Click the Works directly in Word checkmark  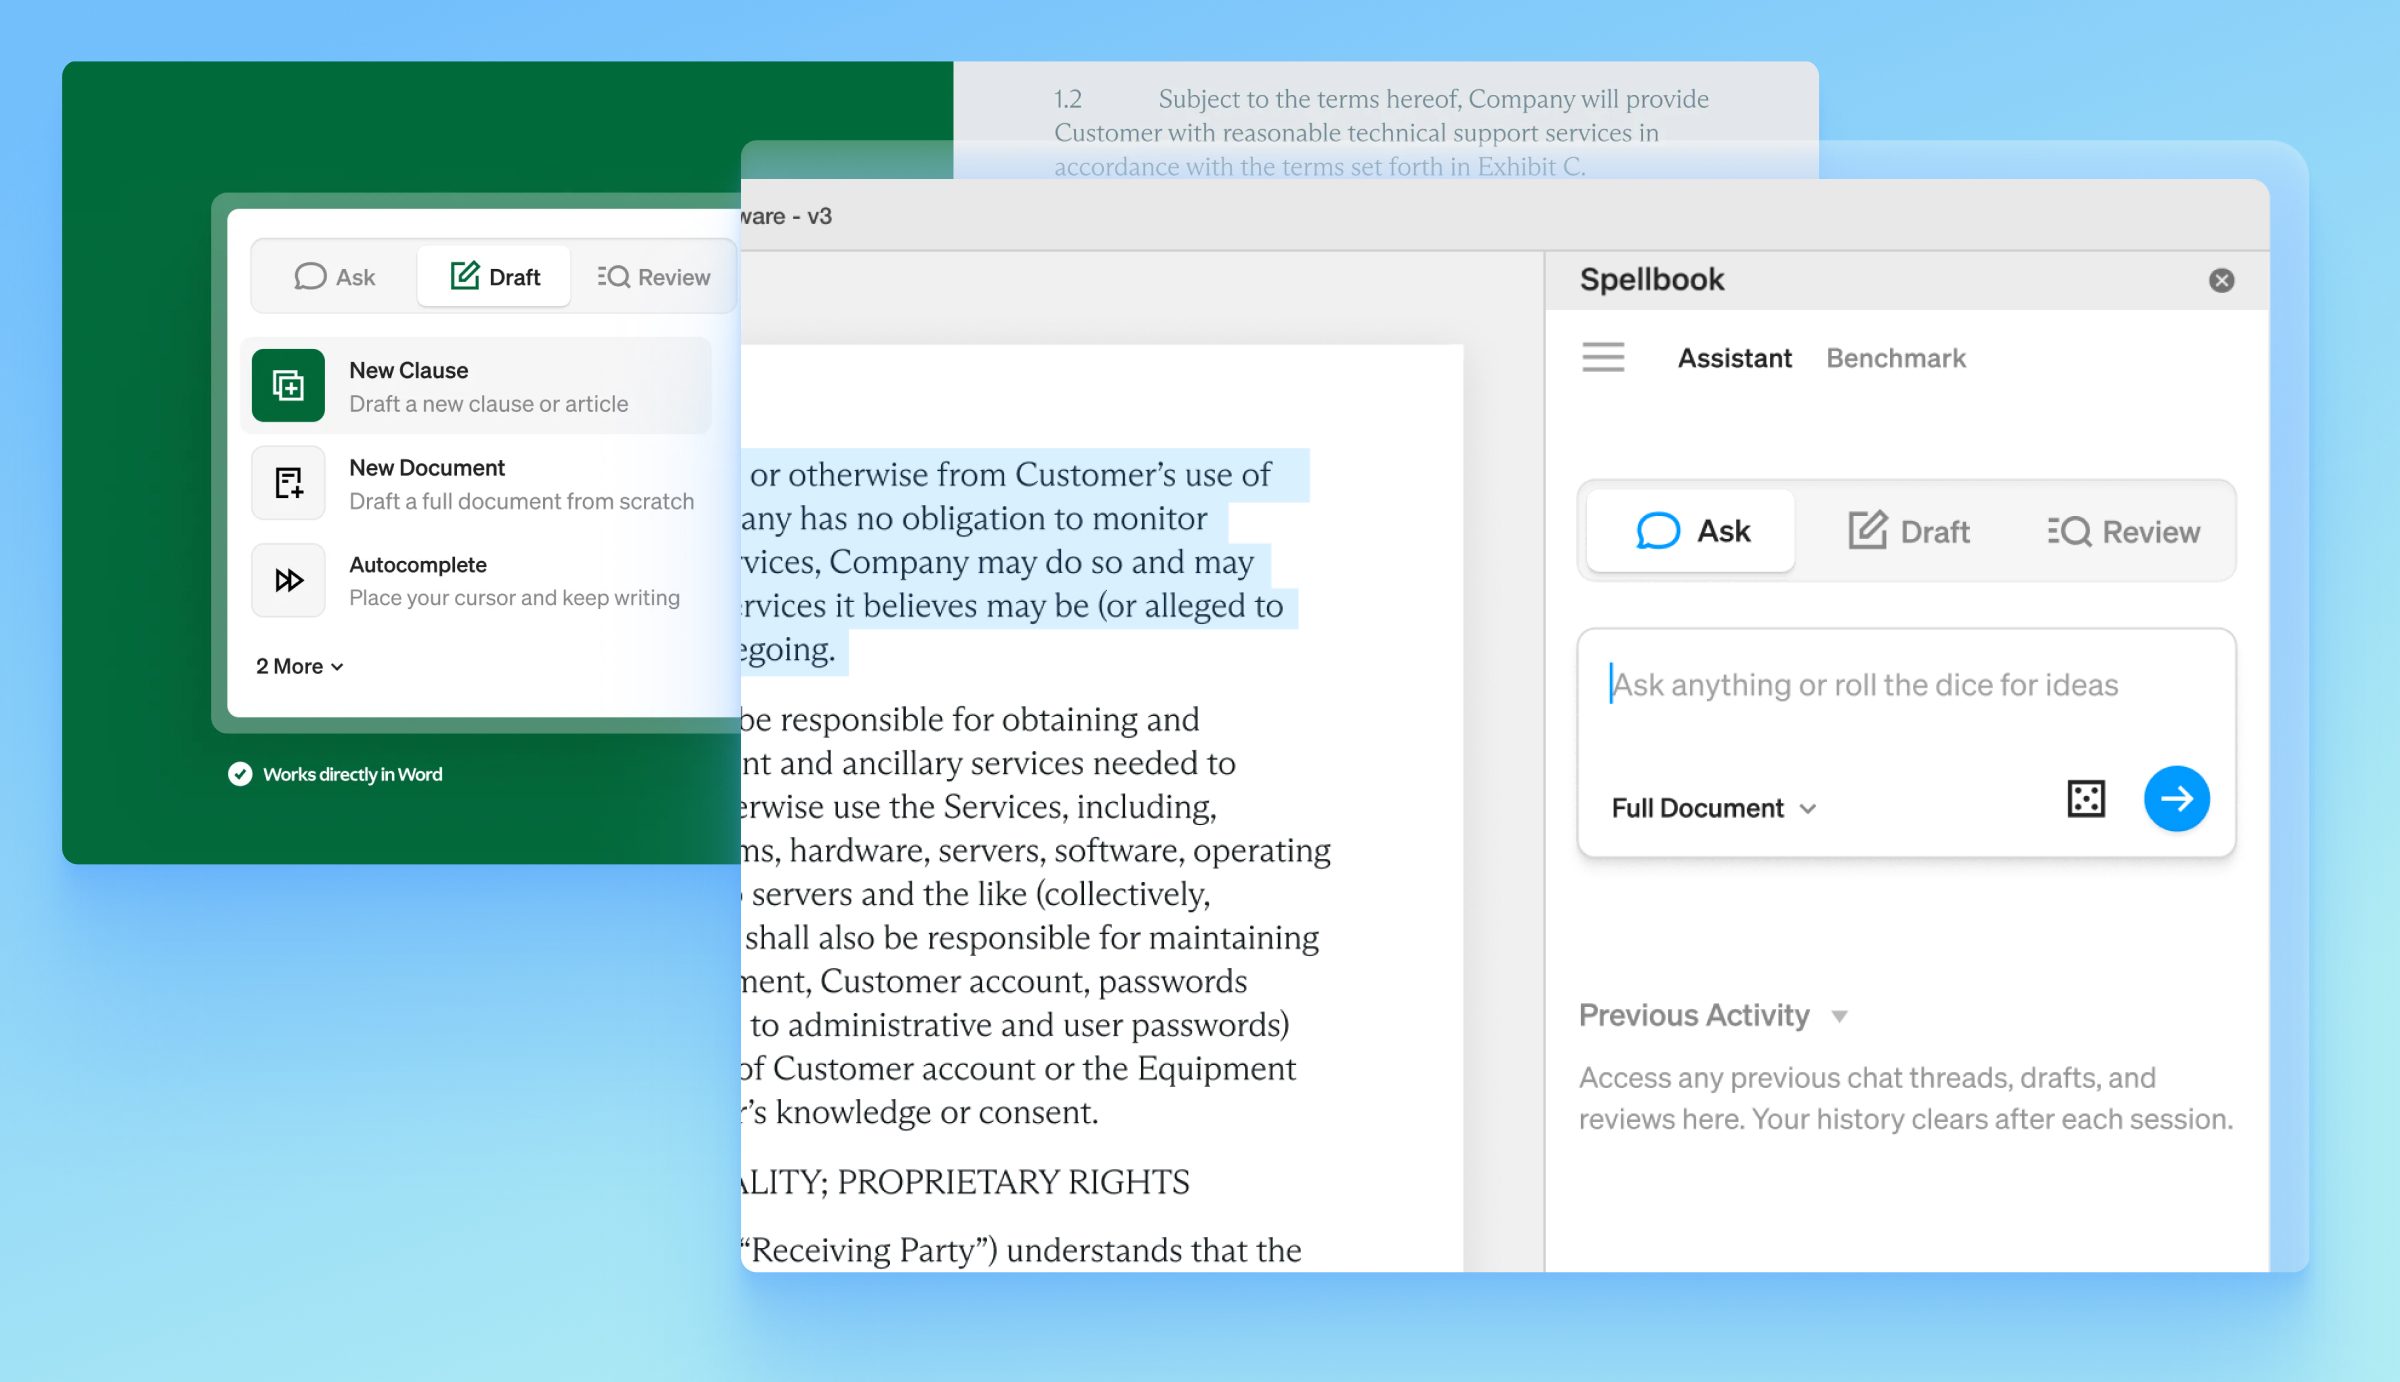pyautogui.click(x=240, y=774)
